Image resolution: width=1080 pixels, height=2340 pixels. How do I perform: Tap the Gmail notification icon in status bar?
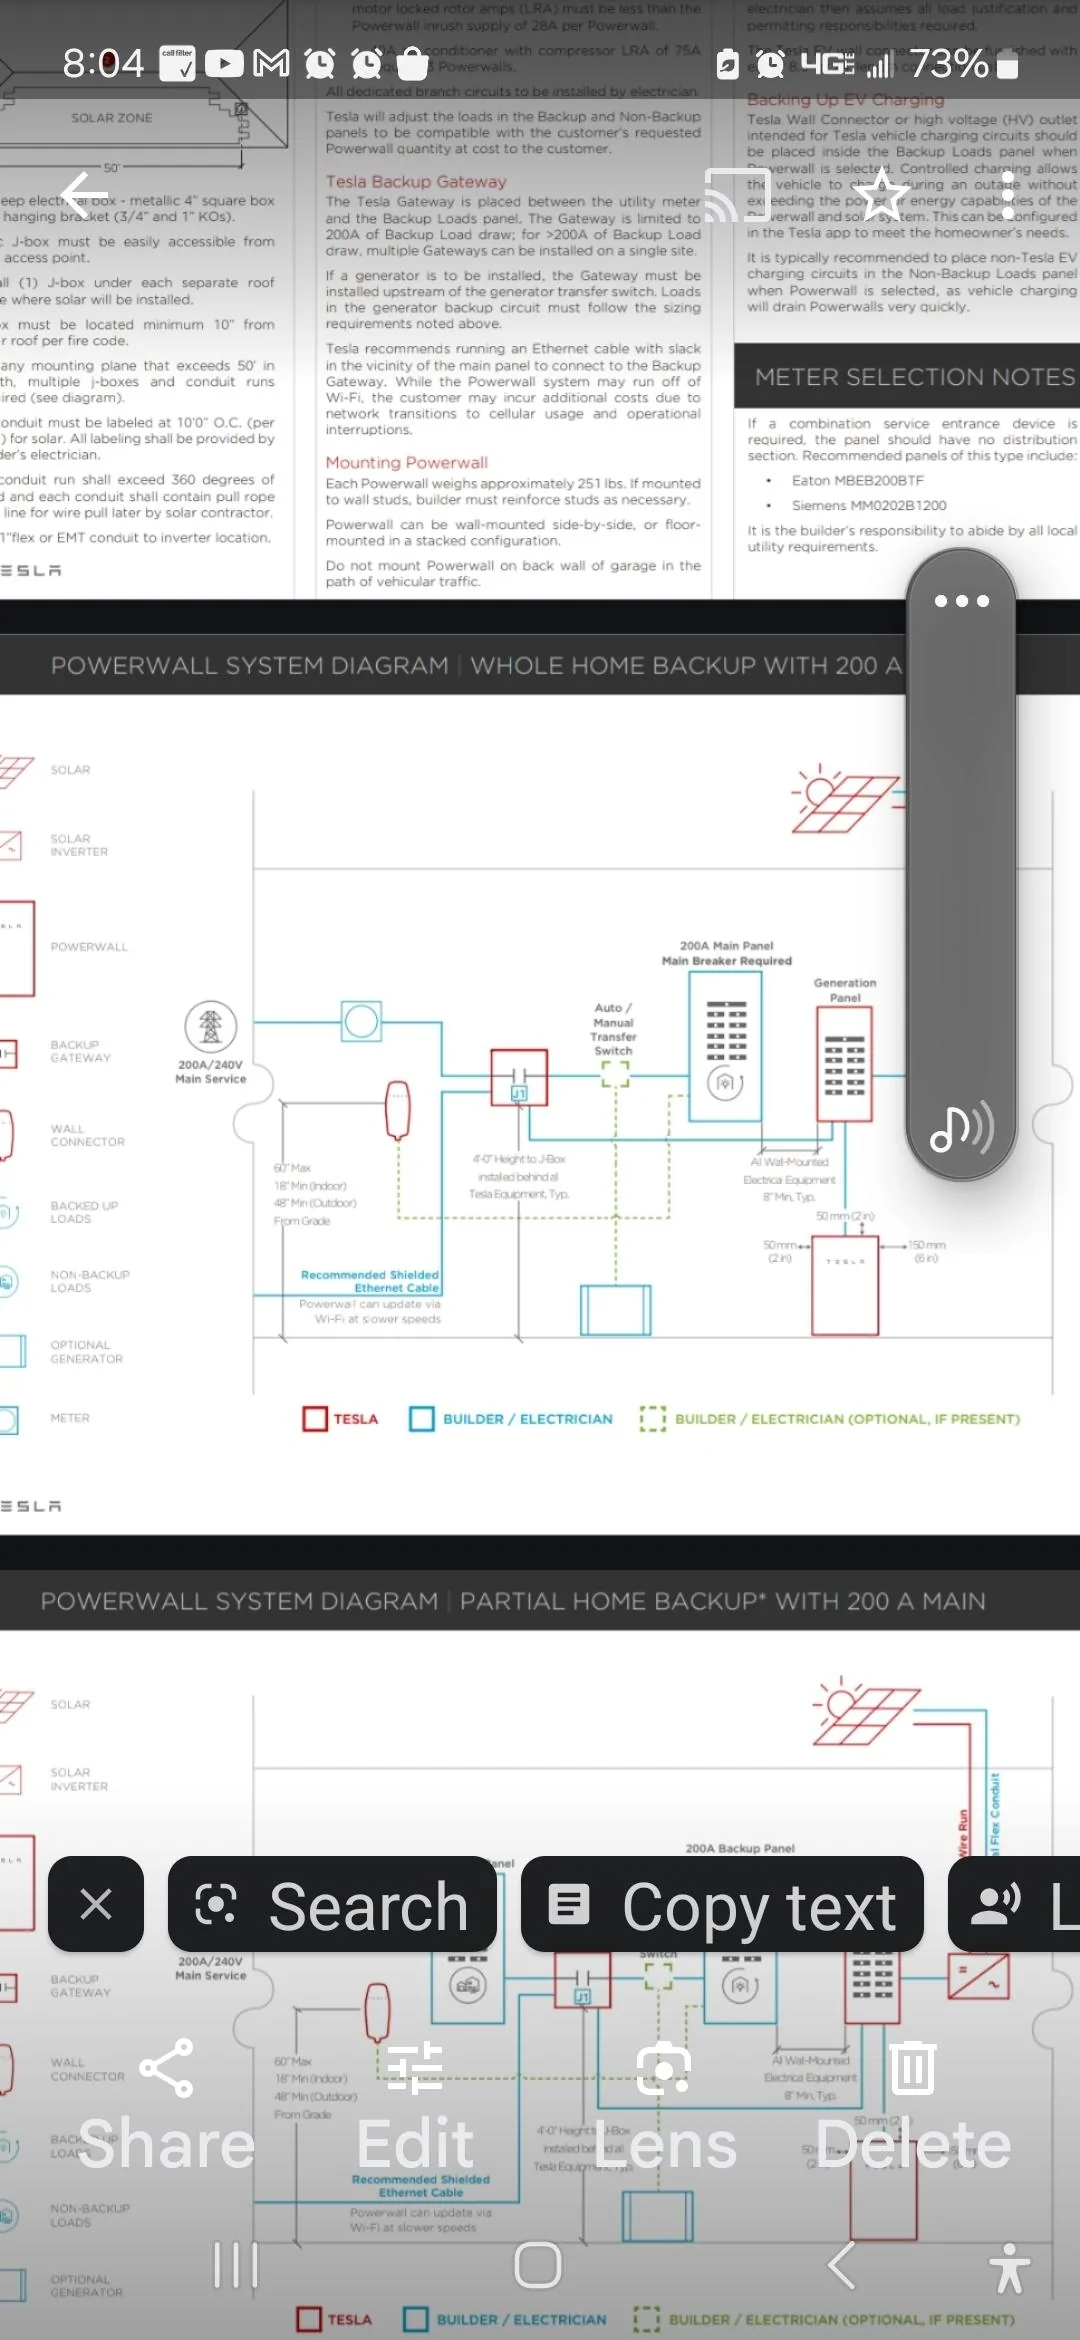(x=271, y=64)
